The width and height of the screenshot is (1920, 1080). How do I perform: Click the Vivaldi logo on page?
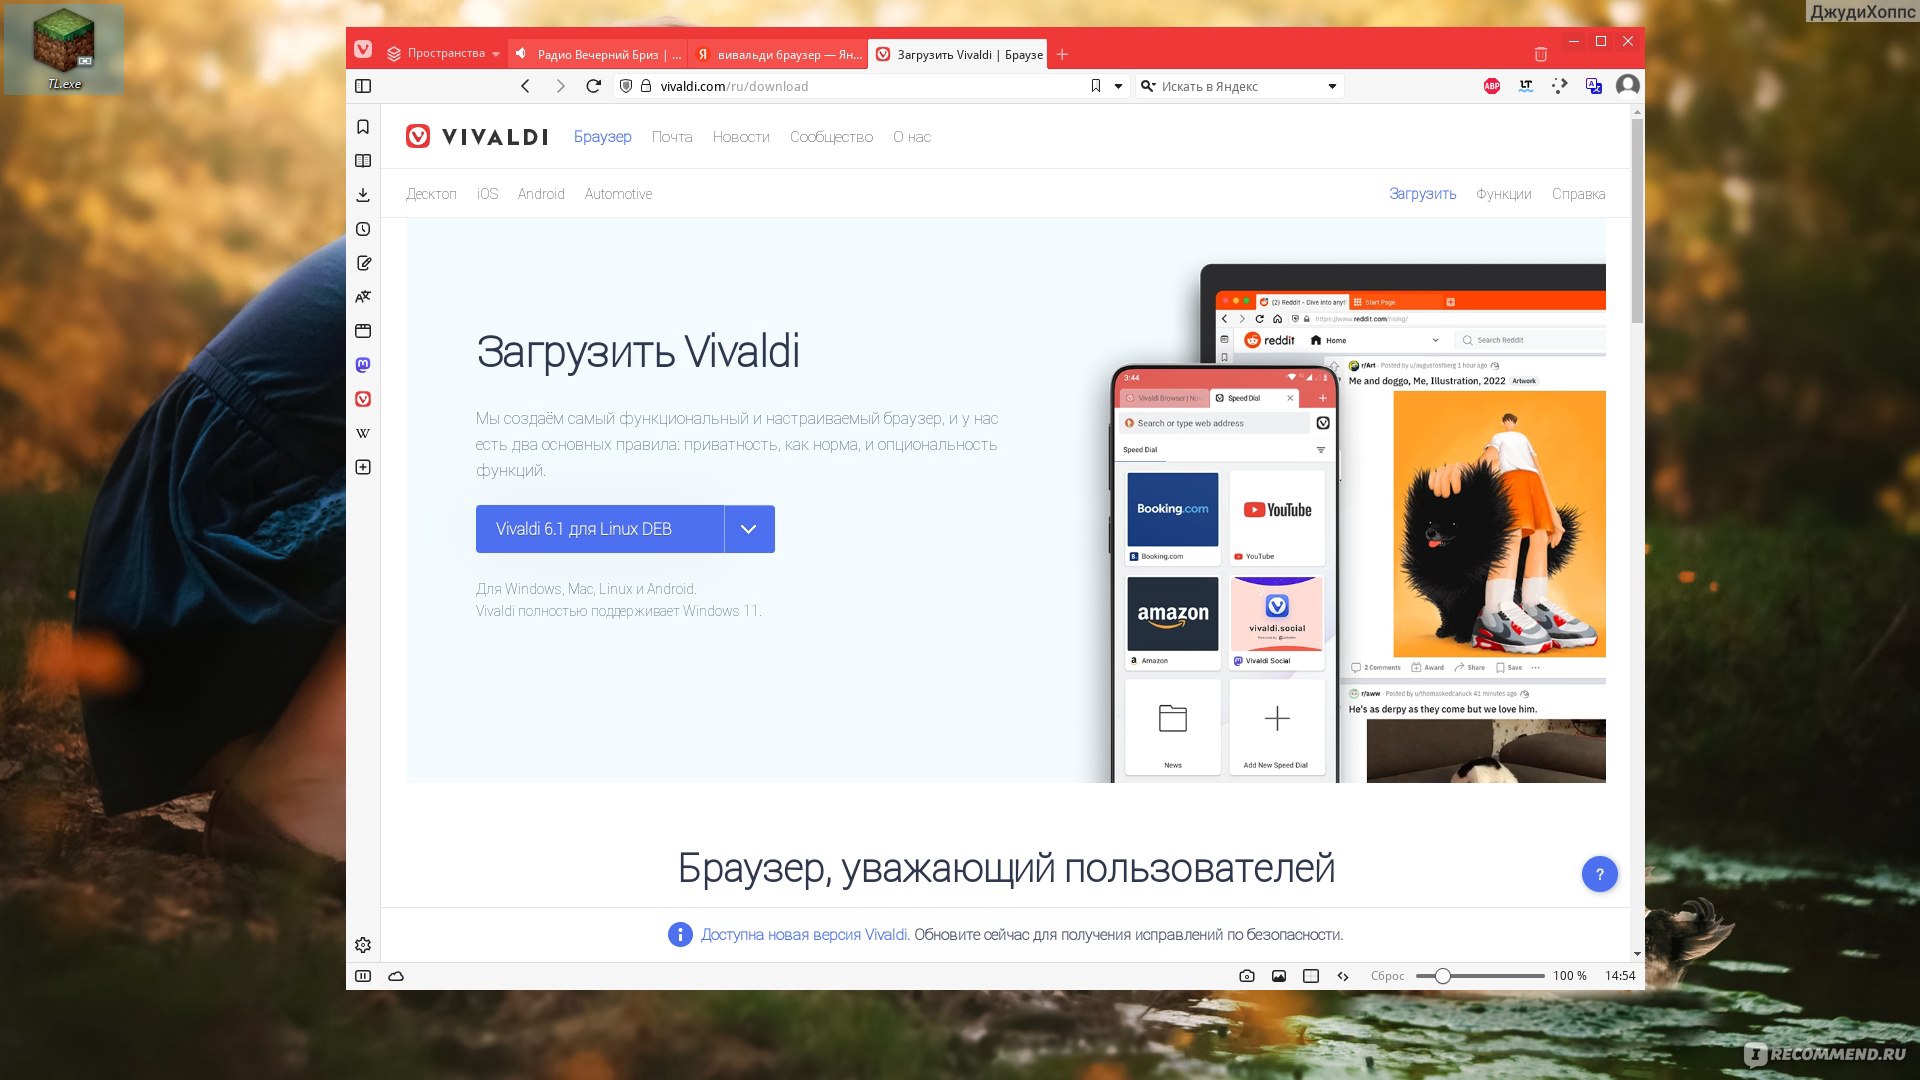pyautogui.click(x=477, y=137)
